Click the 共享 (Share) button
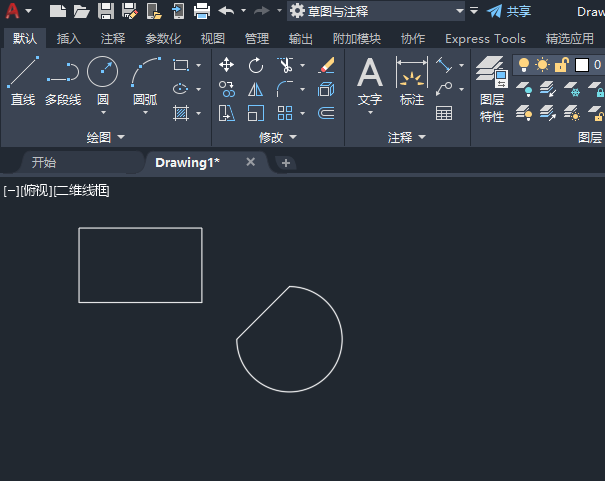Viewport: 605px width, 481px height. 509,11
